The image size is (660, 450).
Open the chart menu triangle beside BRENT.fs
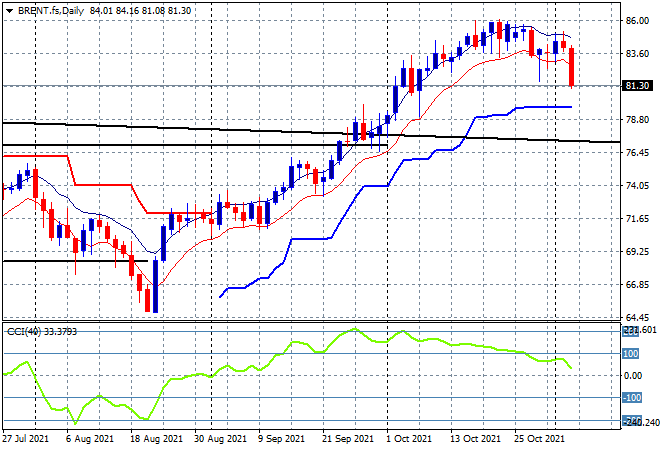pyautogui.click(x=9, y=11)
